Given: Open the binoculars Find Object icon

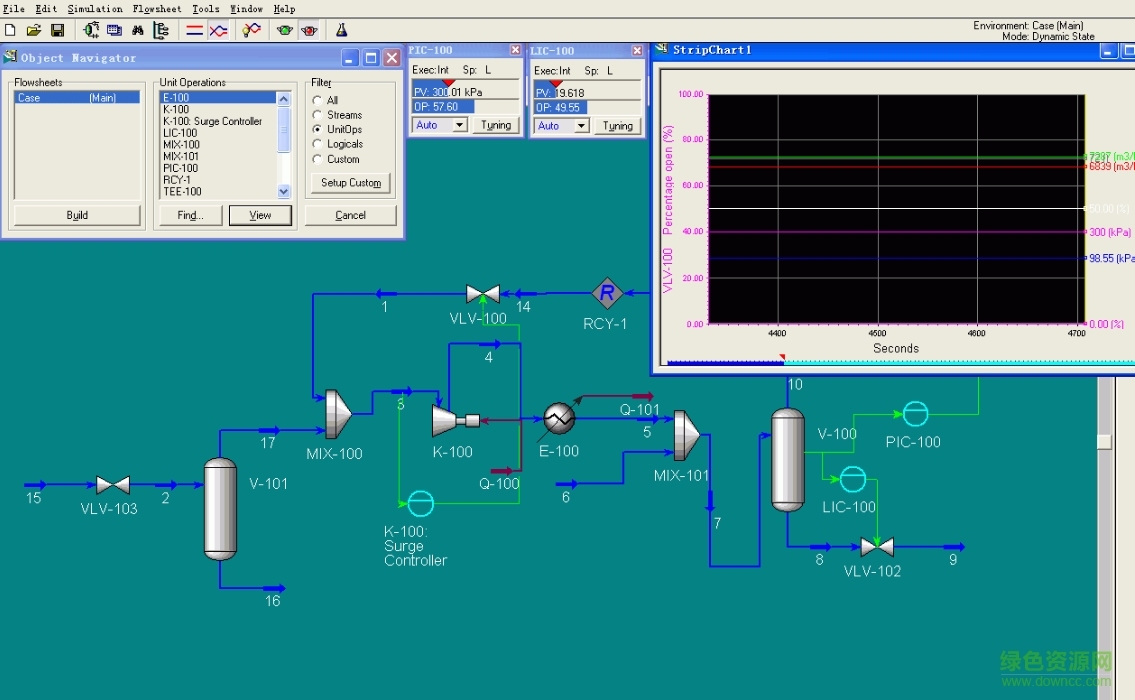Looking at the screenshot, I should (137, 31).
